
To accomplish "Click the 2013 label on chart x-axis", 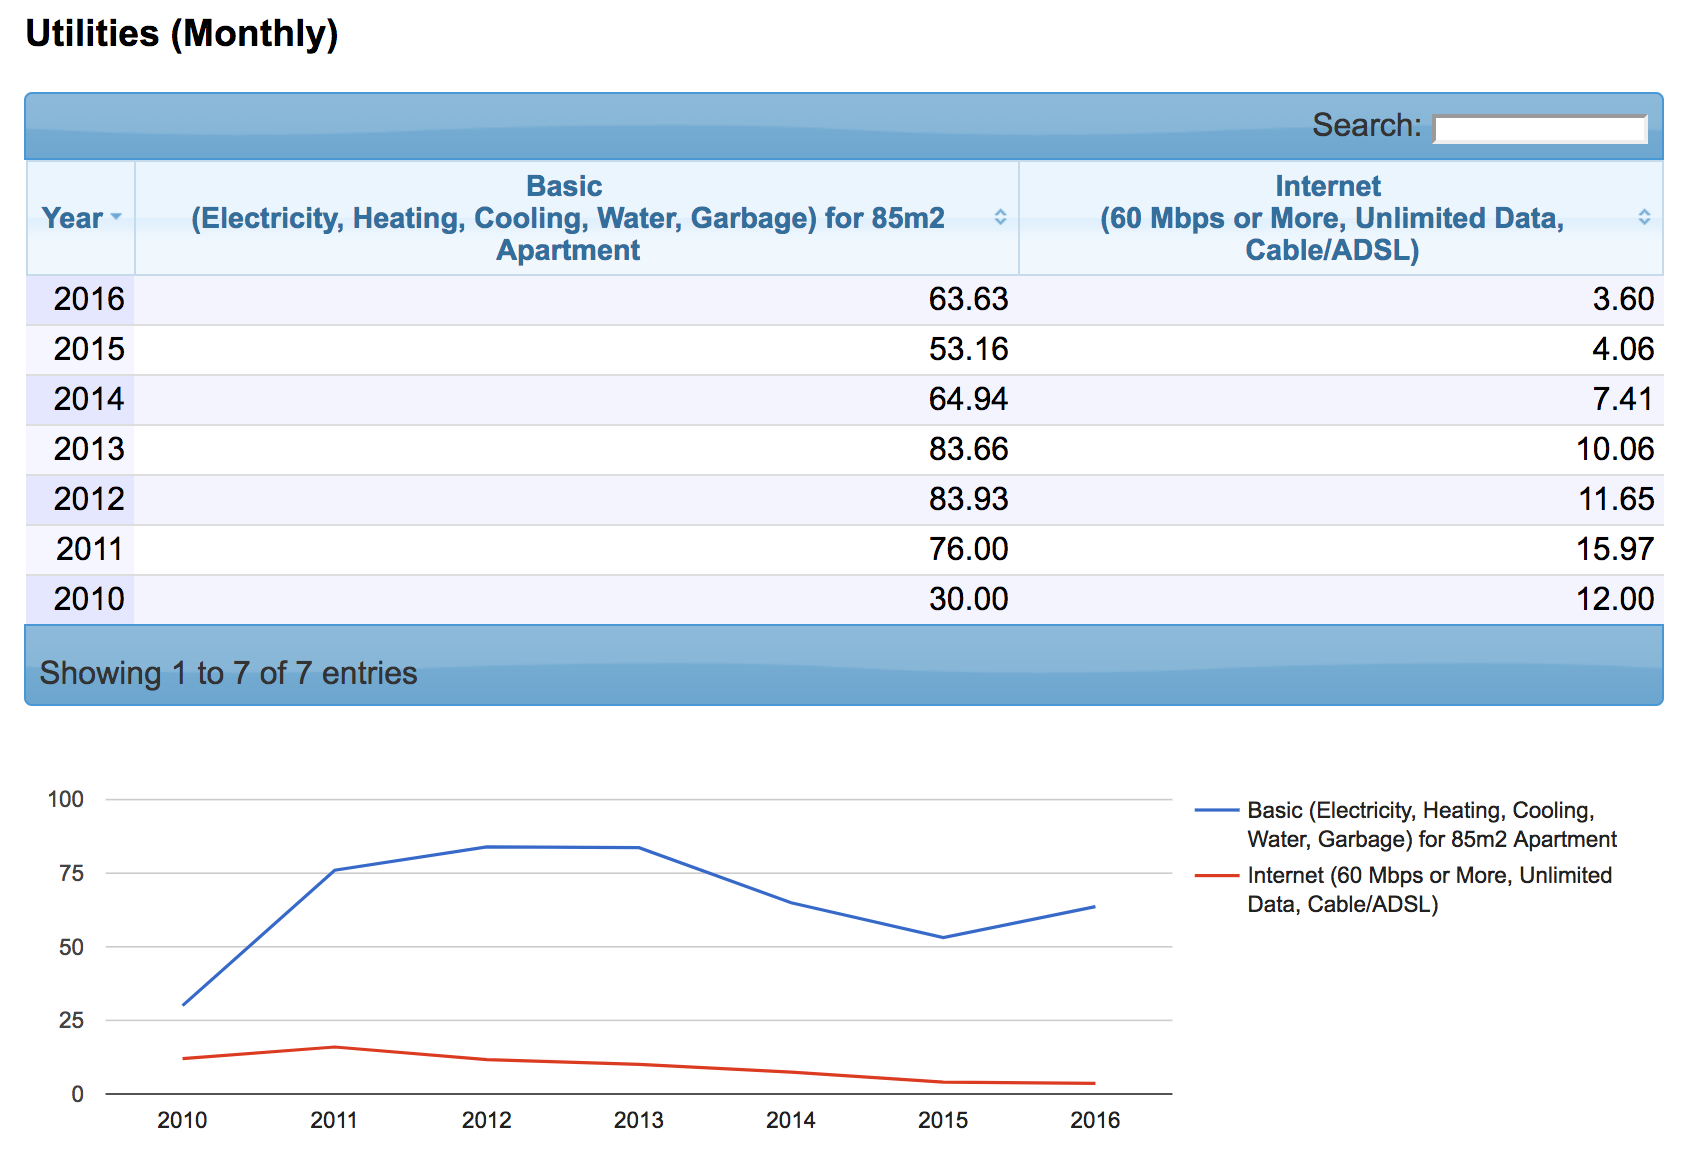I will [638, 1120].
